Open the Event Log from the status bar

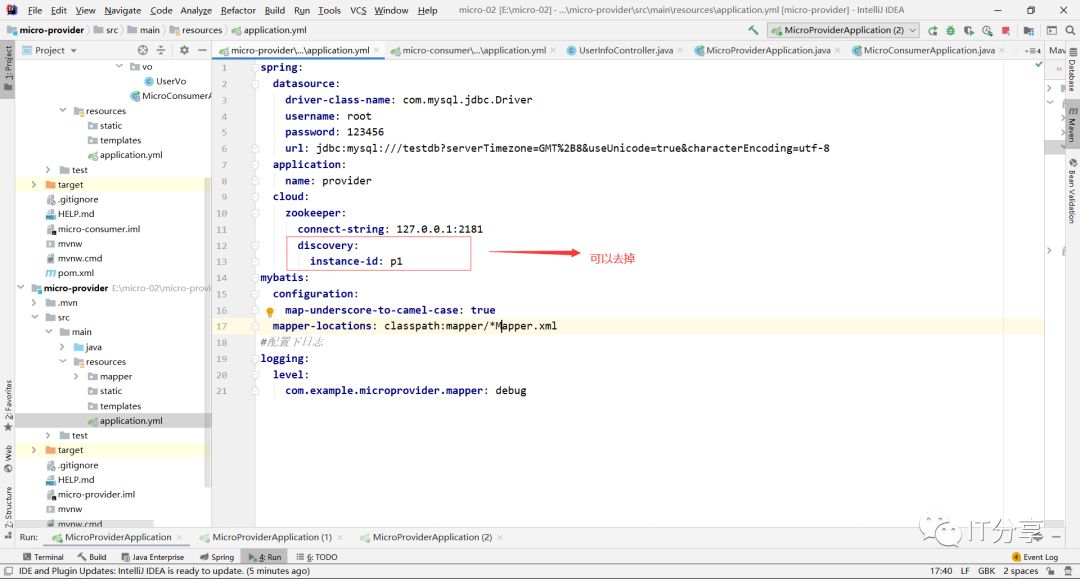pos(1035,557)
